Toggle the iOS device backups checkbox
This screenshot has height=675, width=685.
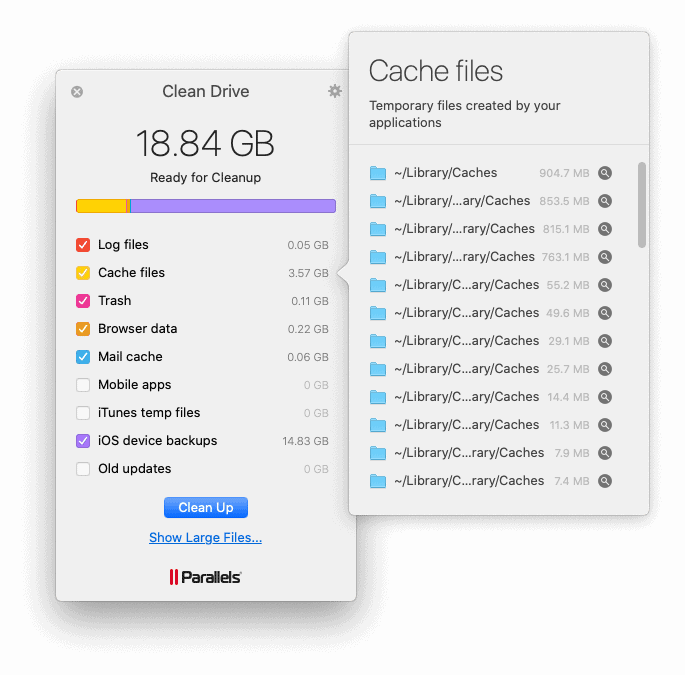click(x=83, y=441)
